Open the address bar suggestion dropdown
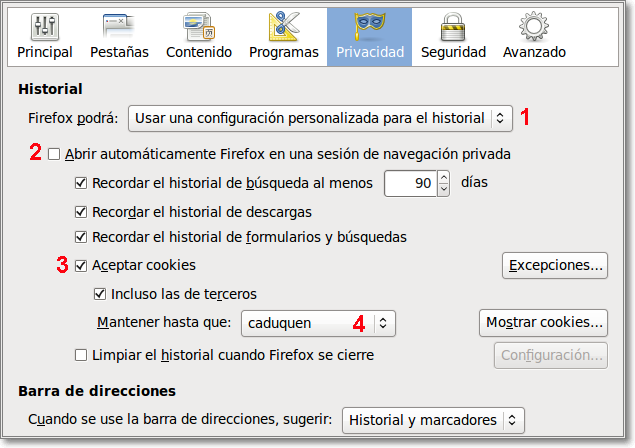Screen dimensions: 635x448 [433, 420]
